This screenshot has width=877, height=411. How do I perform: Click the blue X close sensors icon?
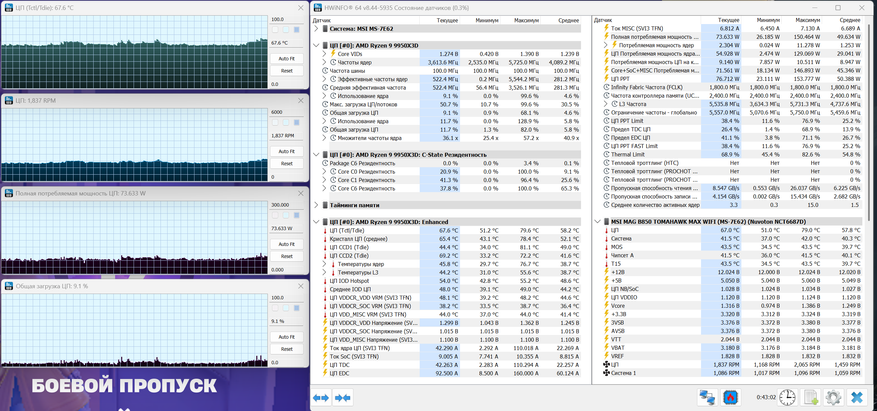point(857,397)
